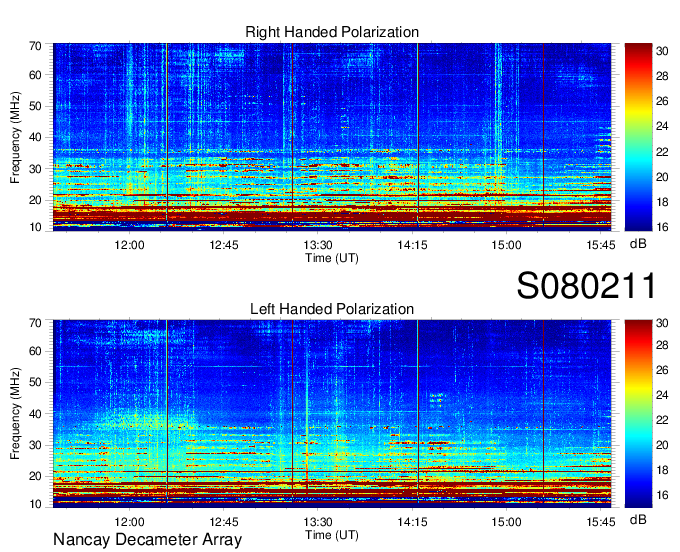Click the 15:45 tick under Left Handed plot
Image resolution: width=680 pixels, height=552 pixels.
(601, 522)
